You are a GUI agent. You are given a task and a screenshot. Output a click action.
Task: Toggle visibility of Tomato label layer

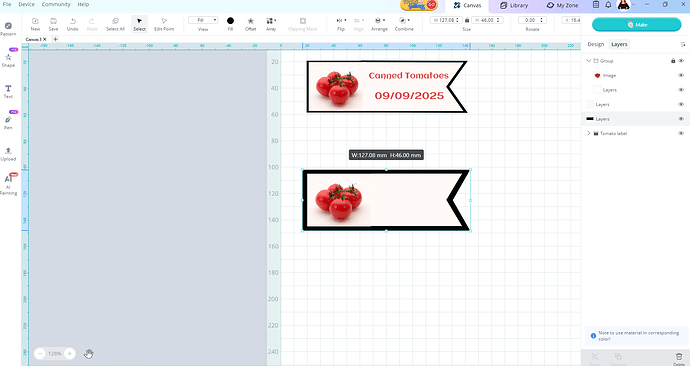(x=681, y=133)
